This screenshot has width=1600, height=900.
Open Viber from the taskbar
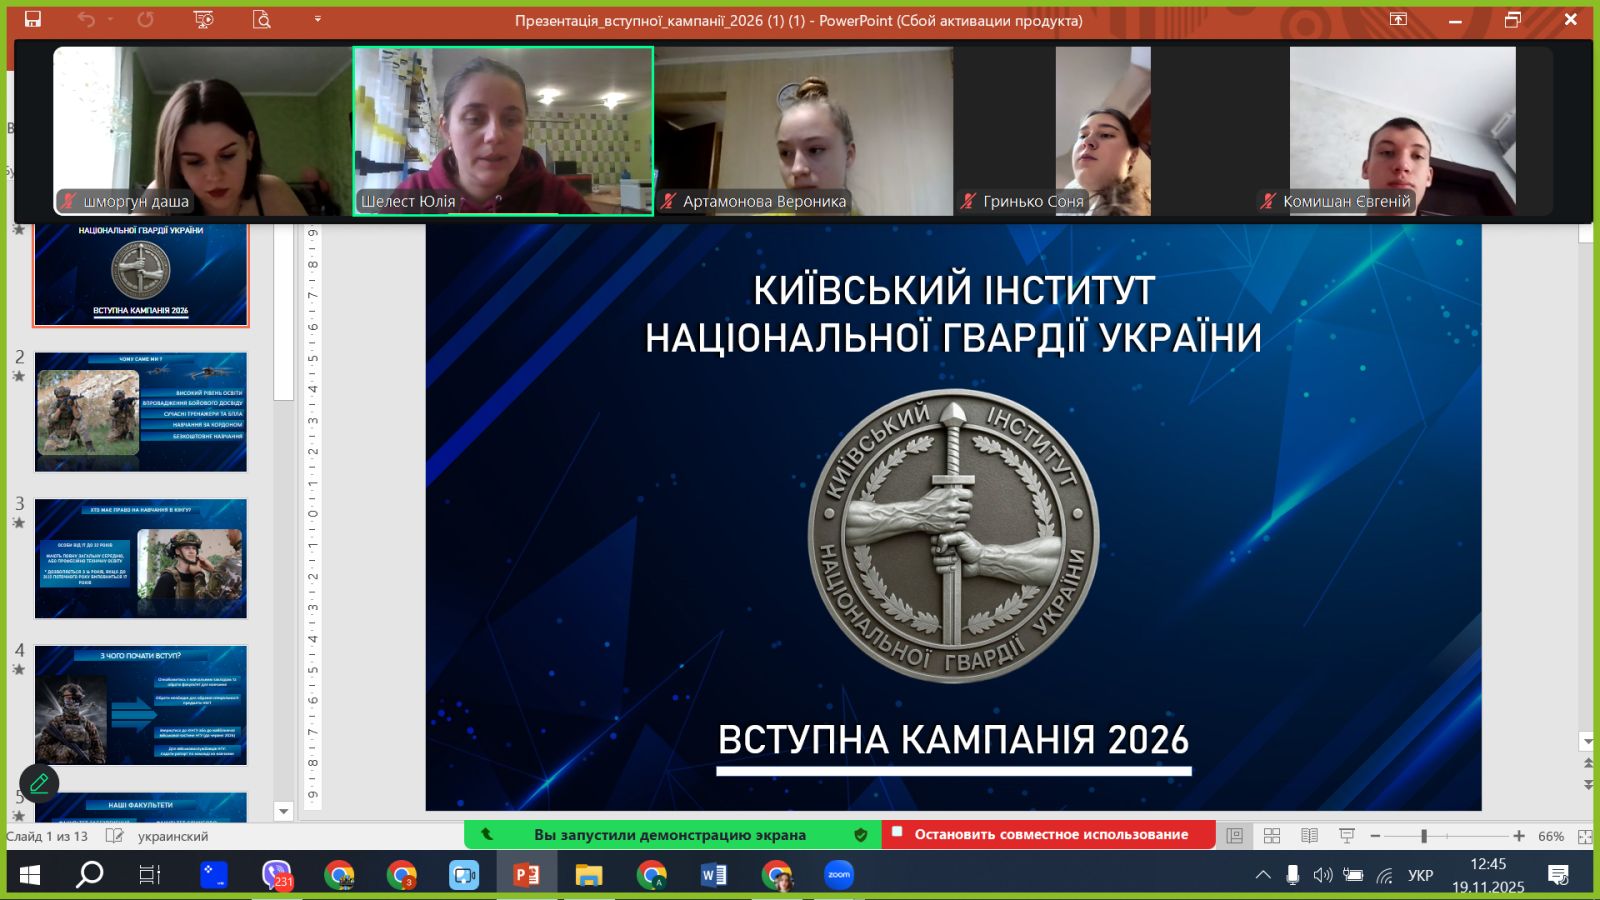coord(276,875)
